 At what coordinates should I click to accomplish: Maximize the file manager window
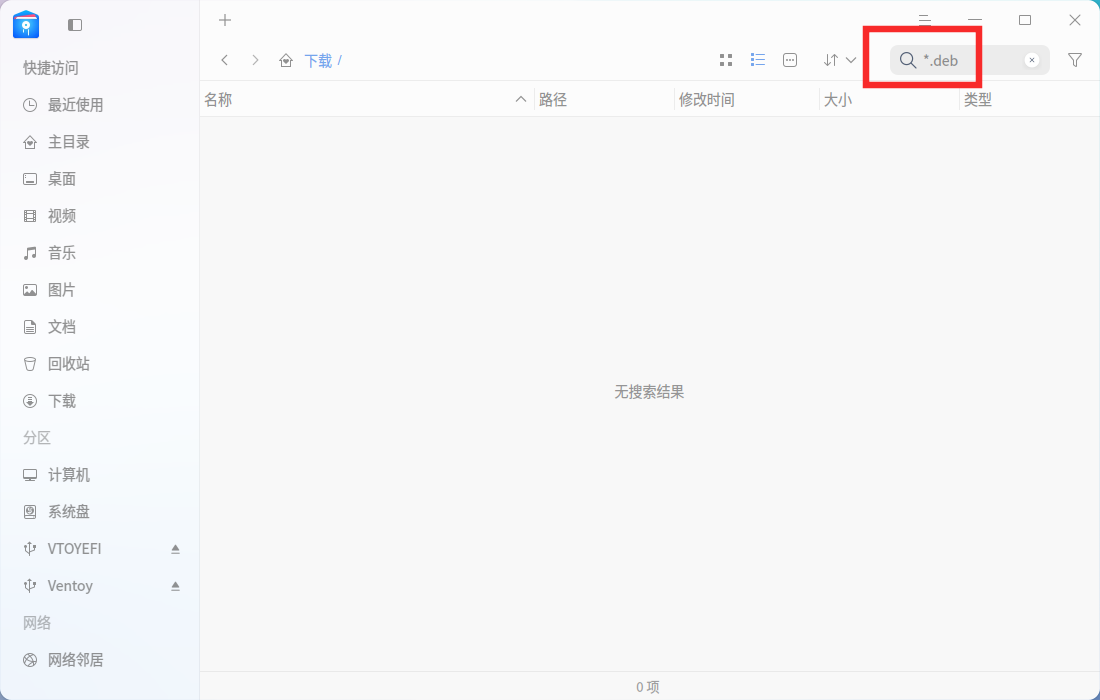click(1025, 20)
